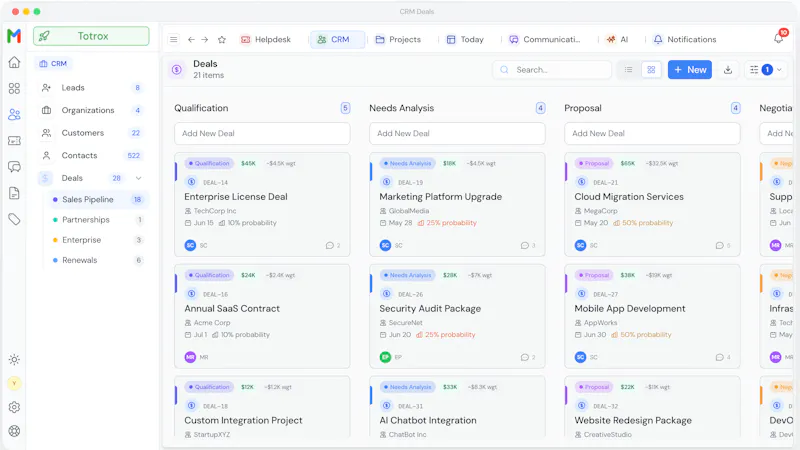The image size is (800, 450).
Task: Open the home icon in left rail
Action: click(x=14, y=62)
